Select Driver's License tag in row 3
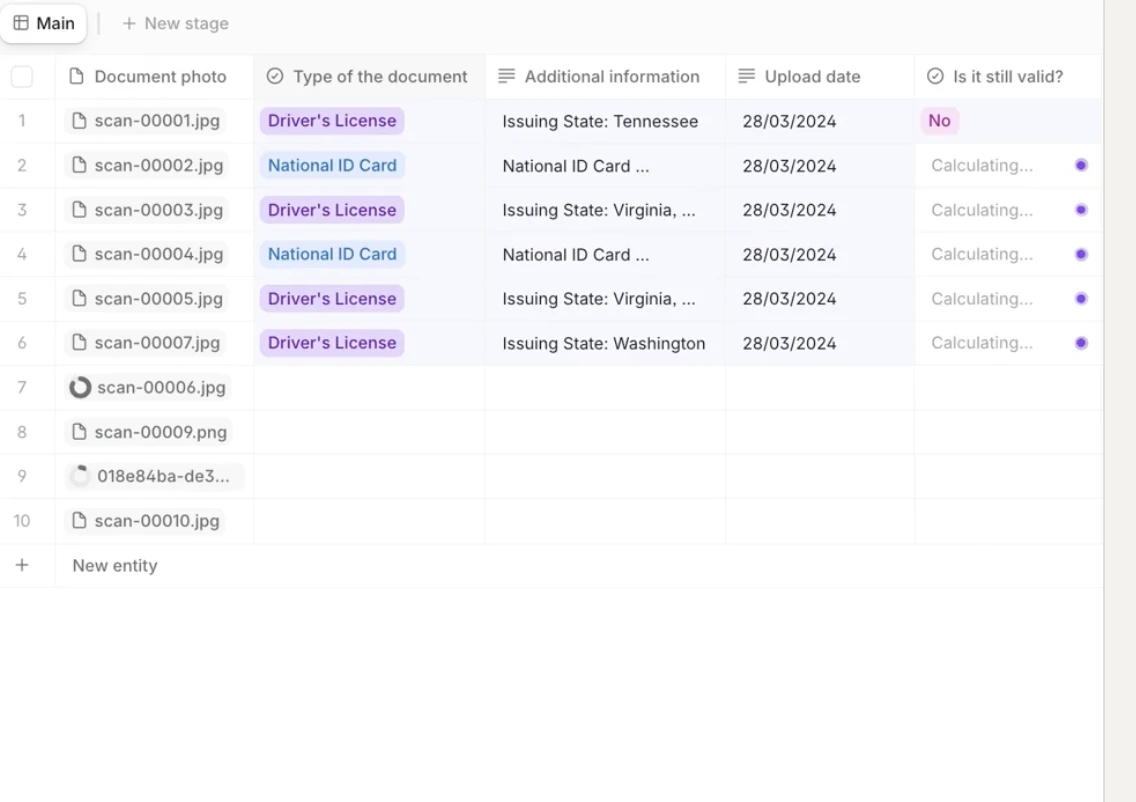Viewport: 1136px width, 802px height. (x=332, y=209)
